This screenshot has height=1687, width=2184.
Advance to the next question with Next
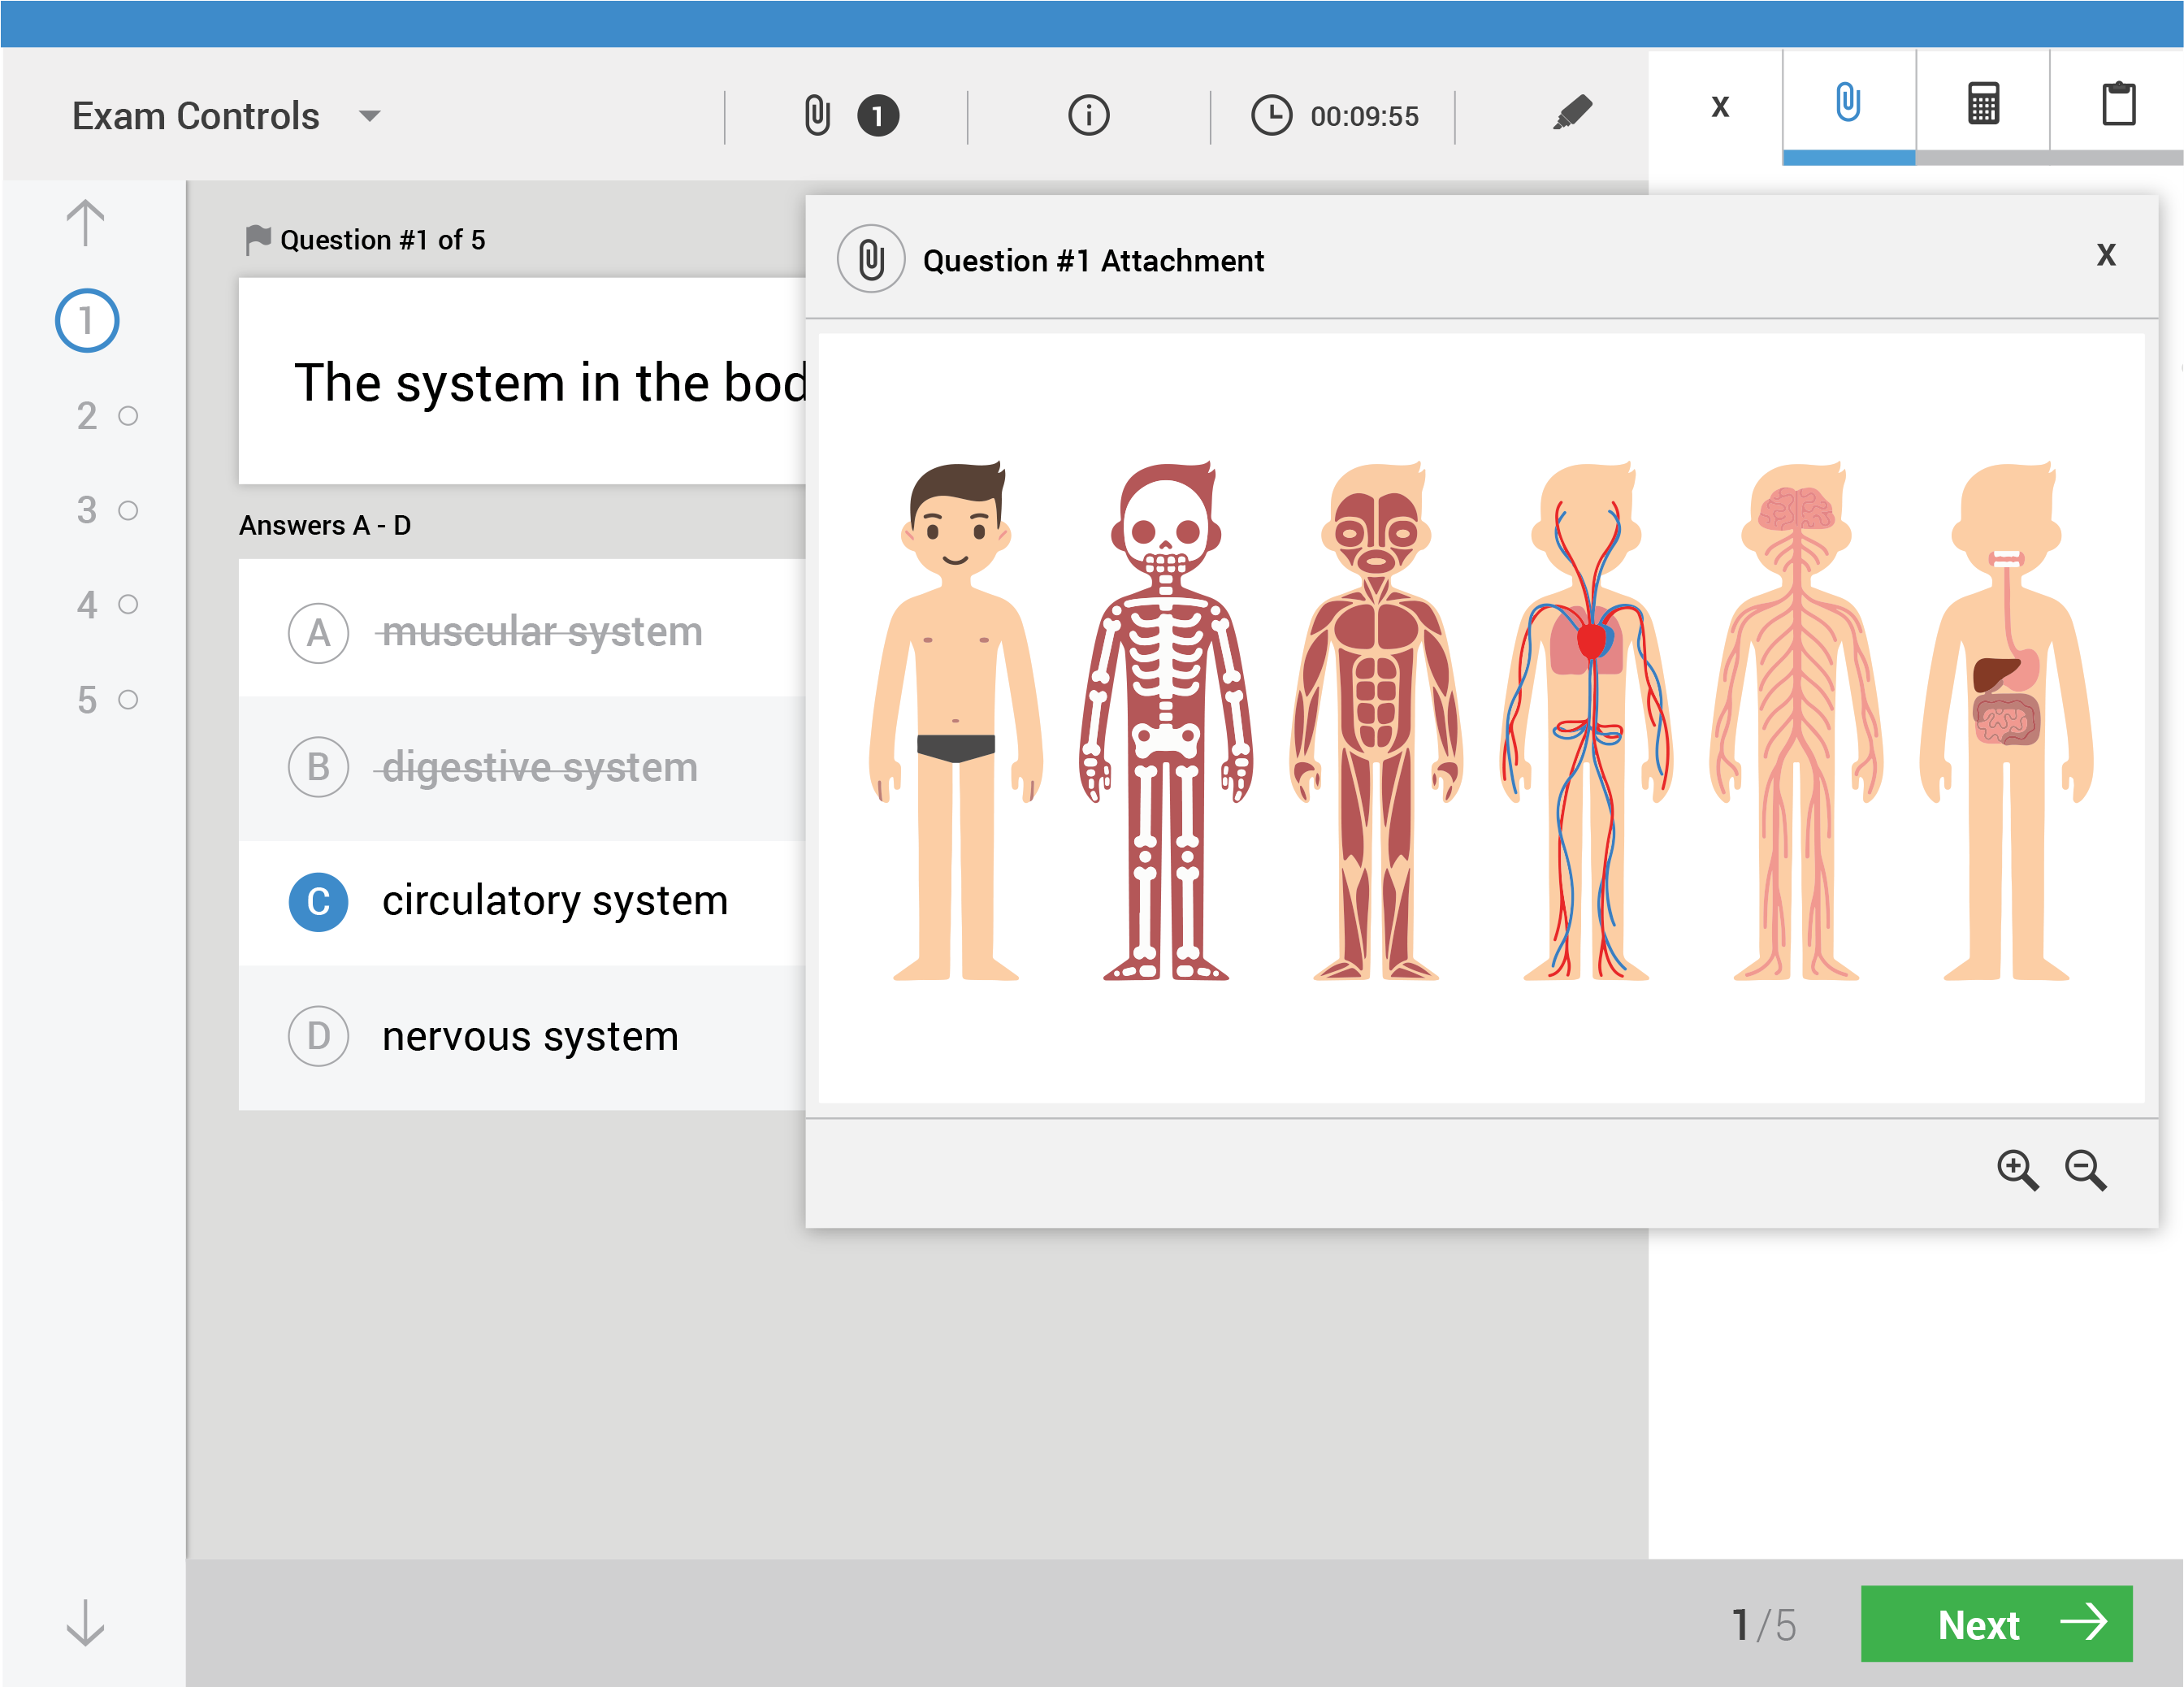pos(1996,1624)
